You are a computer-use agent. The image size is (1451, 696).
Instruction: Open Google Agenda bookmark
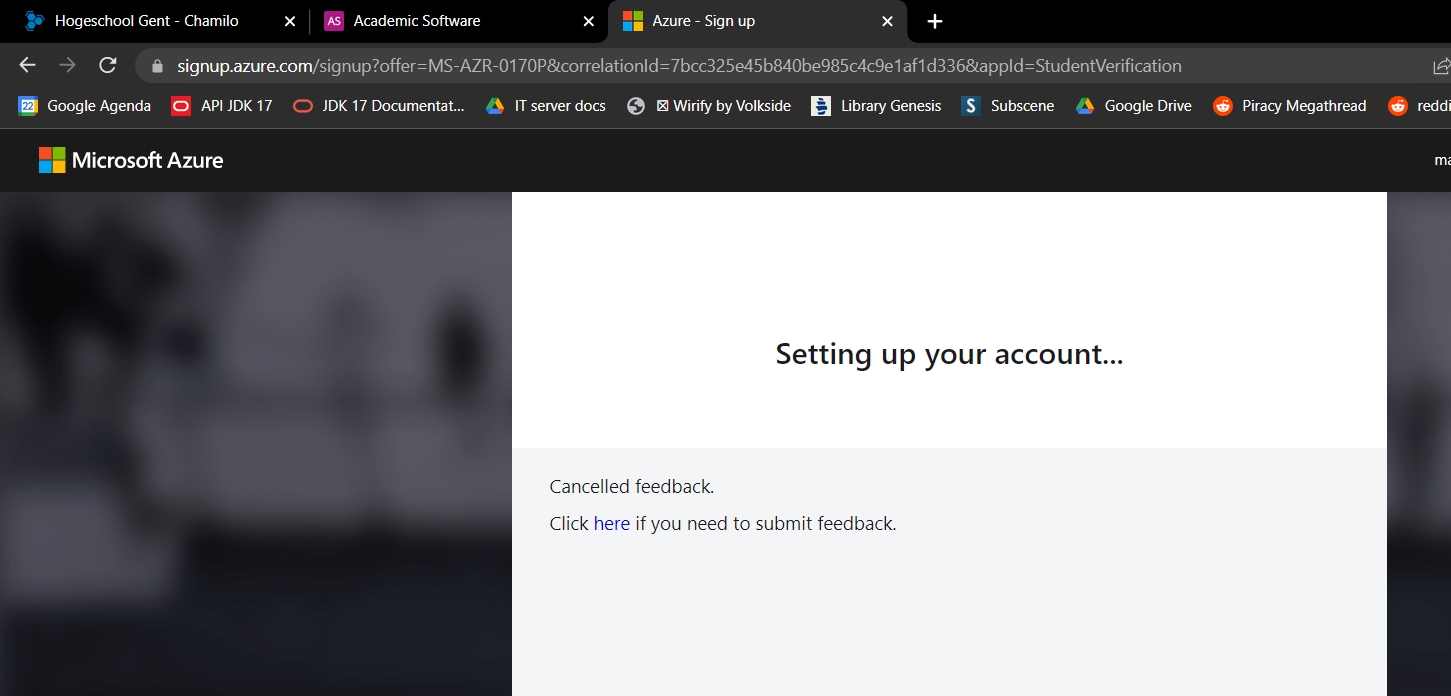(85, 106)
